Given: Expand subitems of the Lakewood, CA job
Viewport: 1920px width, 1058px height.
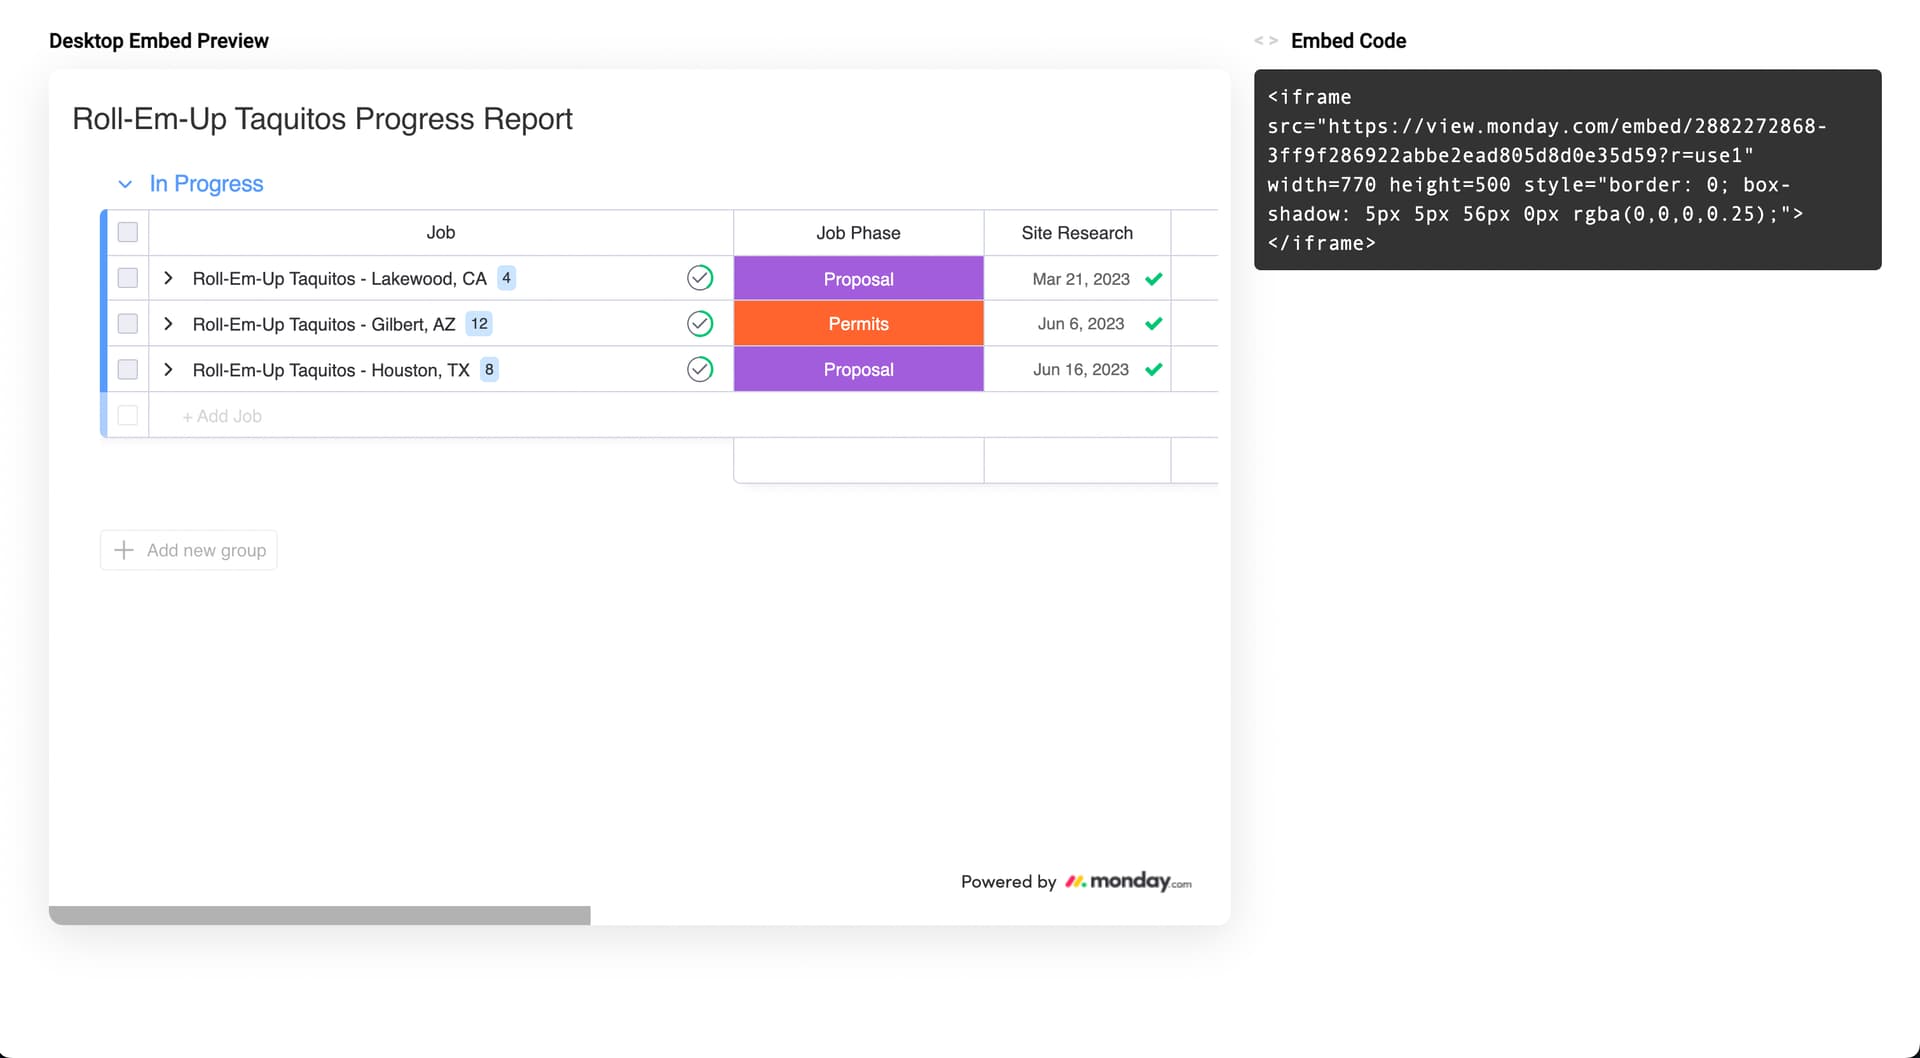Looking at the screenshot, I should click(x=168, y=278).
